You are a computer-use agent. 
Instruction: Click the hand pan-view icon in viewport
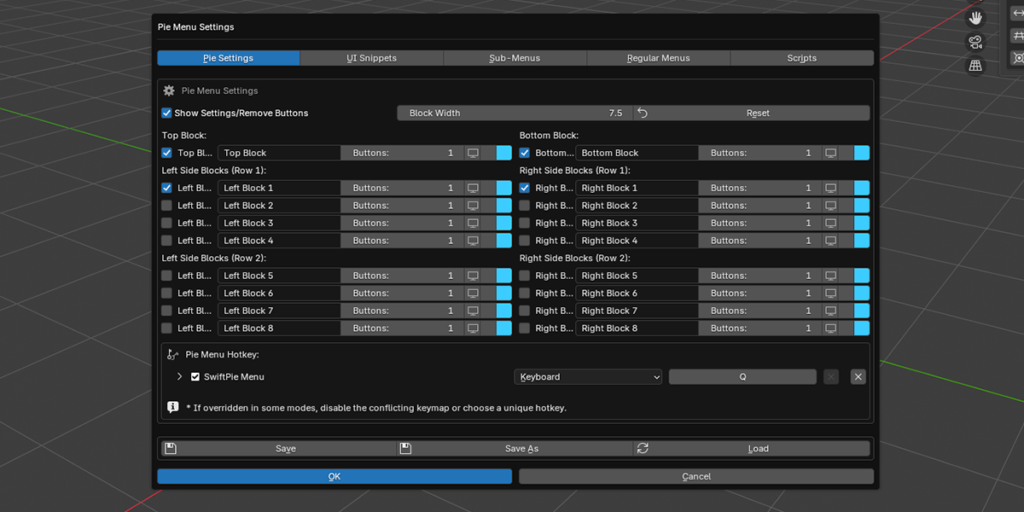[x=976, y=18]
